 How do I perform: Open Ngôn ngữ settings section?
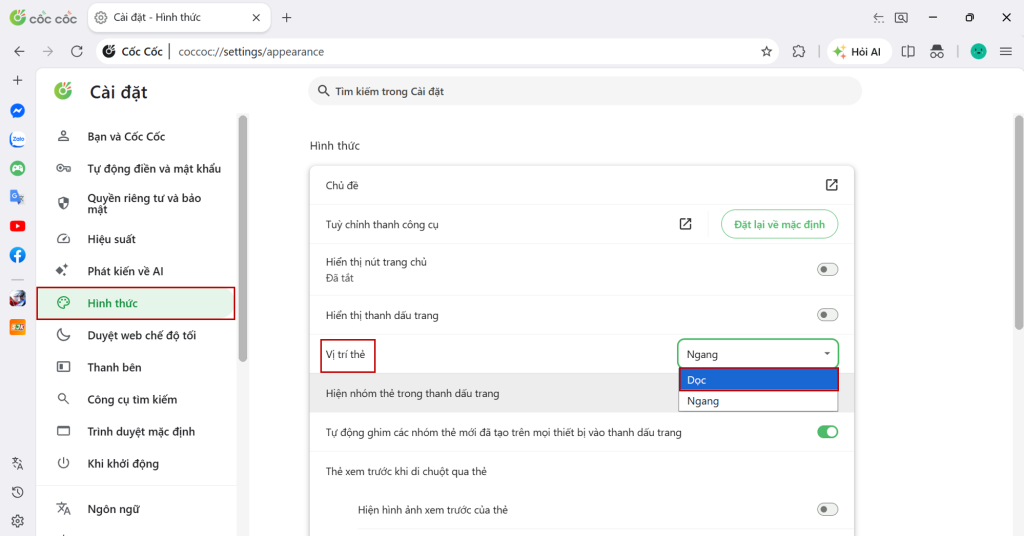(136, 509)
